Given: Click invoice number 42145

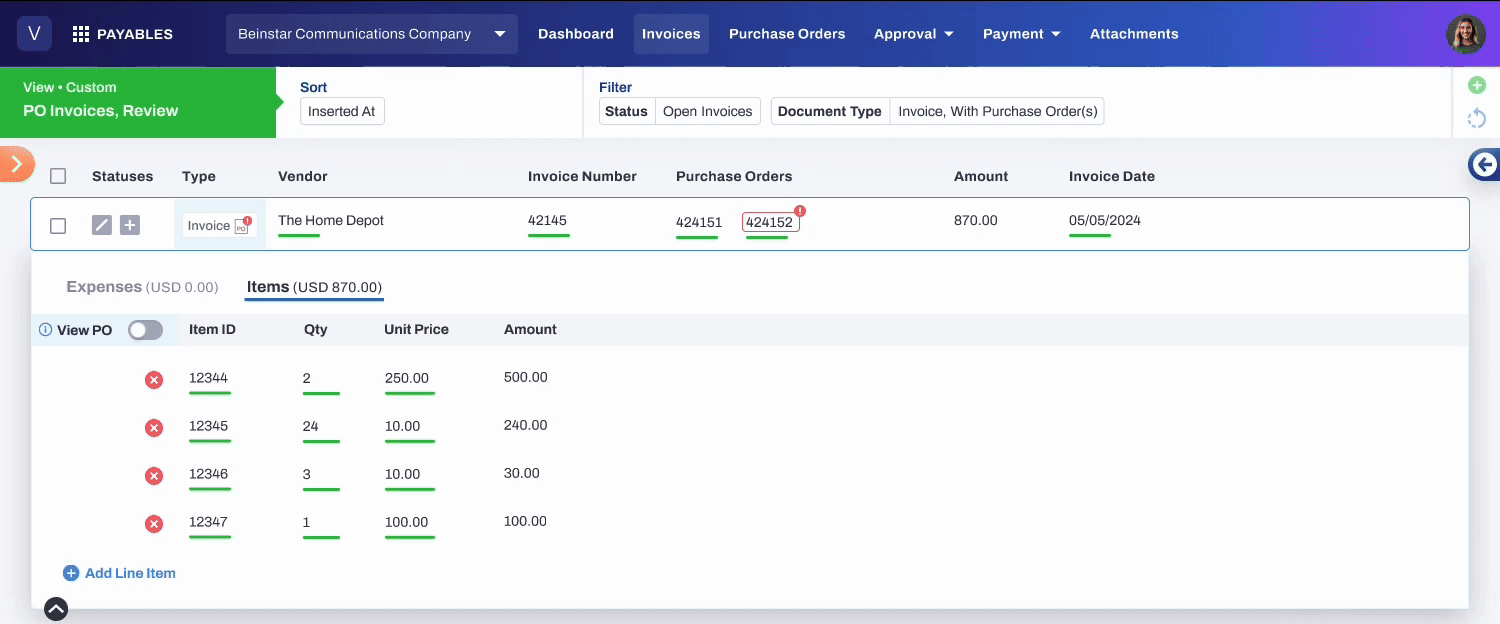Looking at the screenshot, I should click(x=548, y=221).
